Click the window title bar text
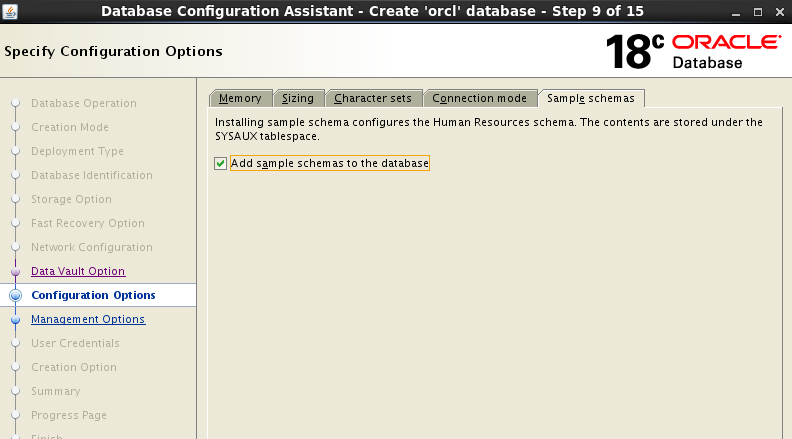The height and width of the screenshot is (439, 792). pyautogui.click(x=372, y=11)
